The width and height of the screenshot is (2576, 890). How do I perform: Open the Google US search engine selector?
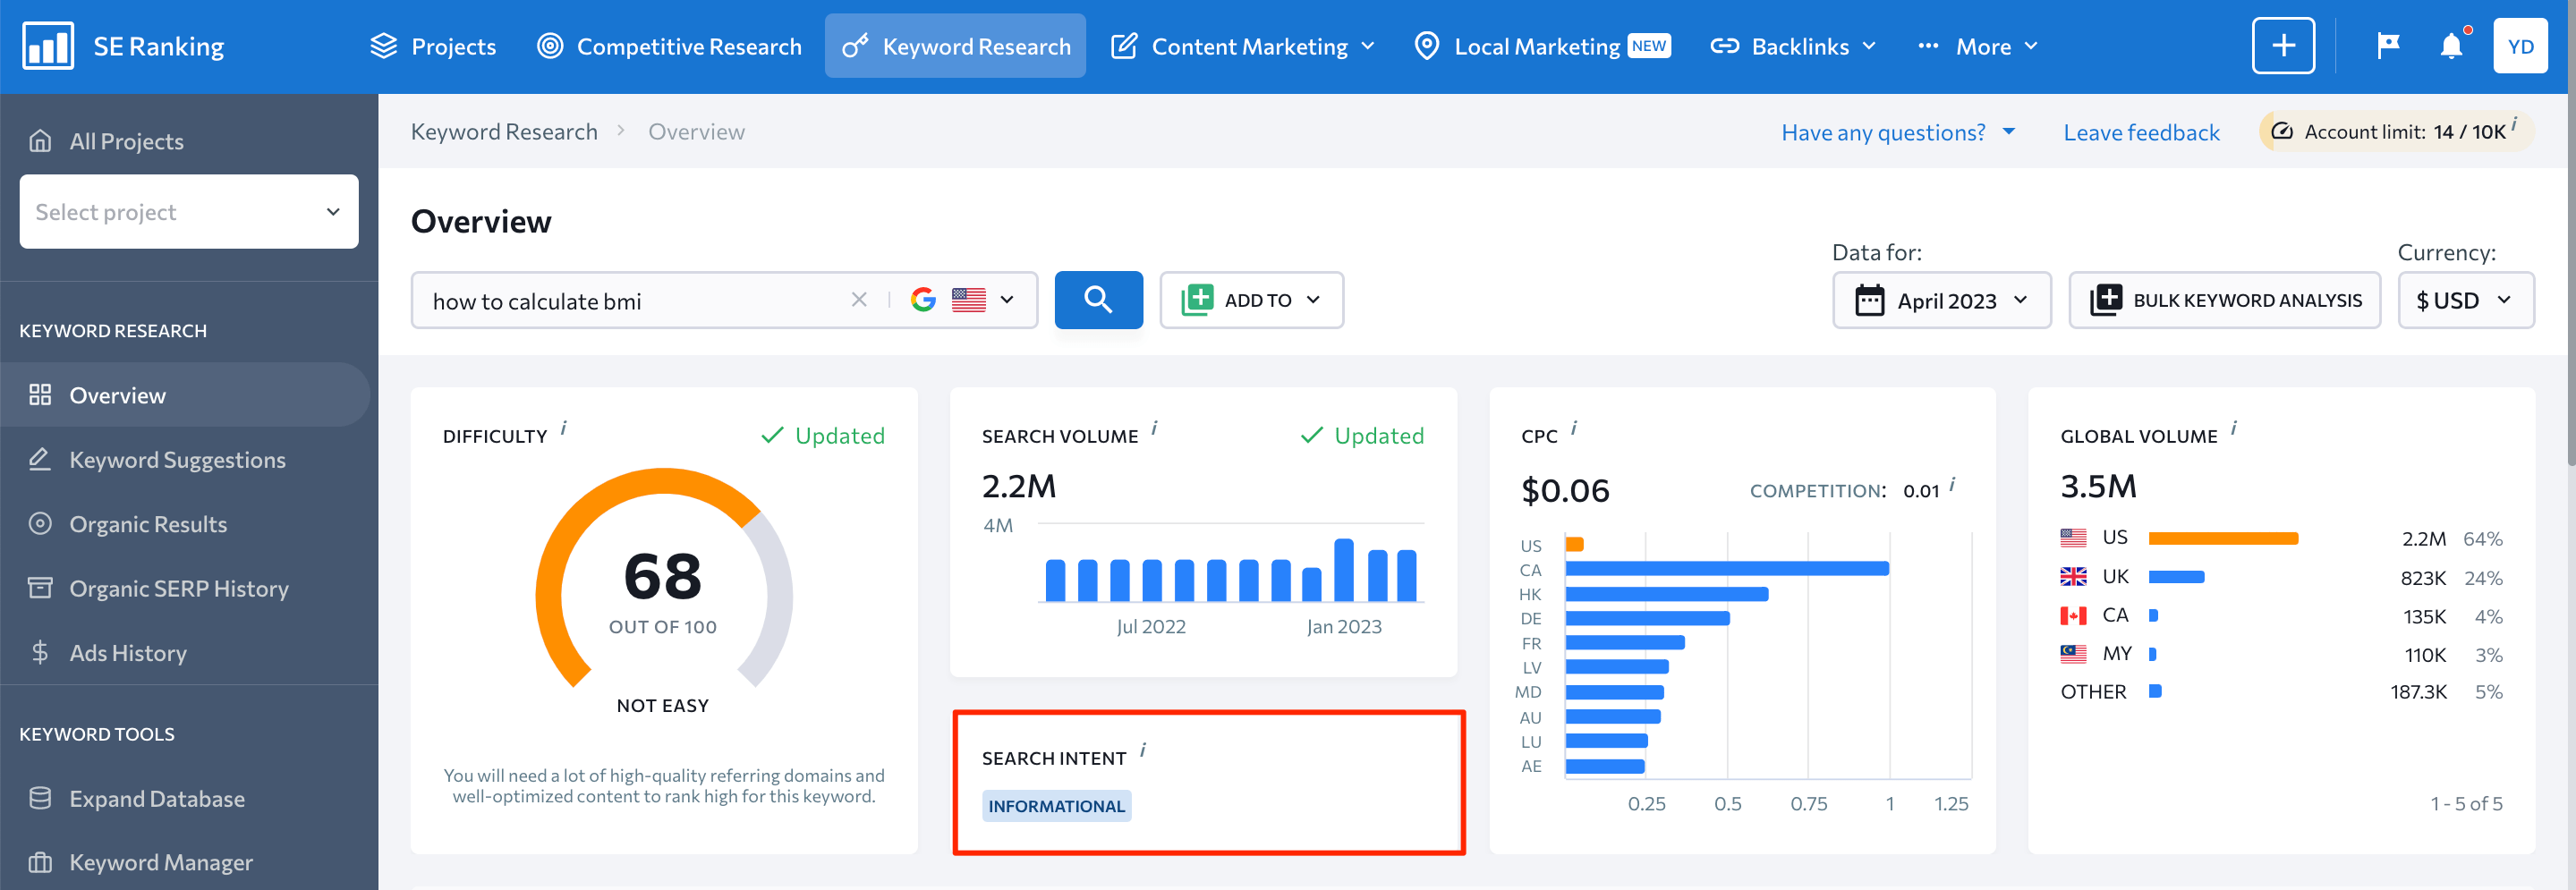tap(962, 300)
